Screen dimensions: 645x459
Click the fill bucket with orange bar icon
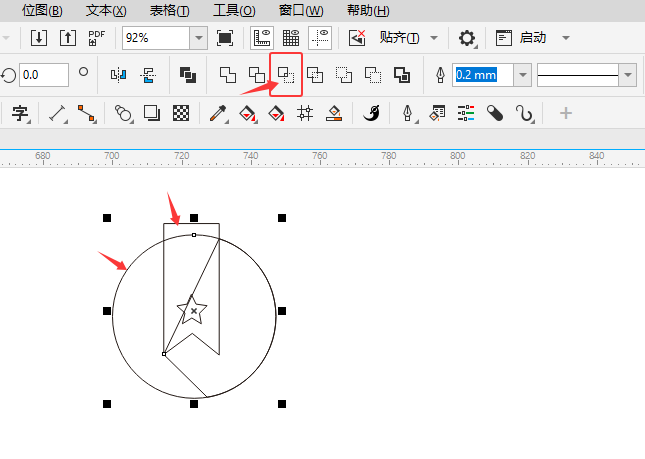tap(334, 113)
